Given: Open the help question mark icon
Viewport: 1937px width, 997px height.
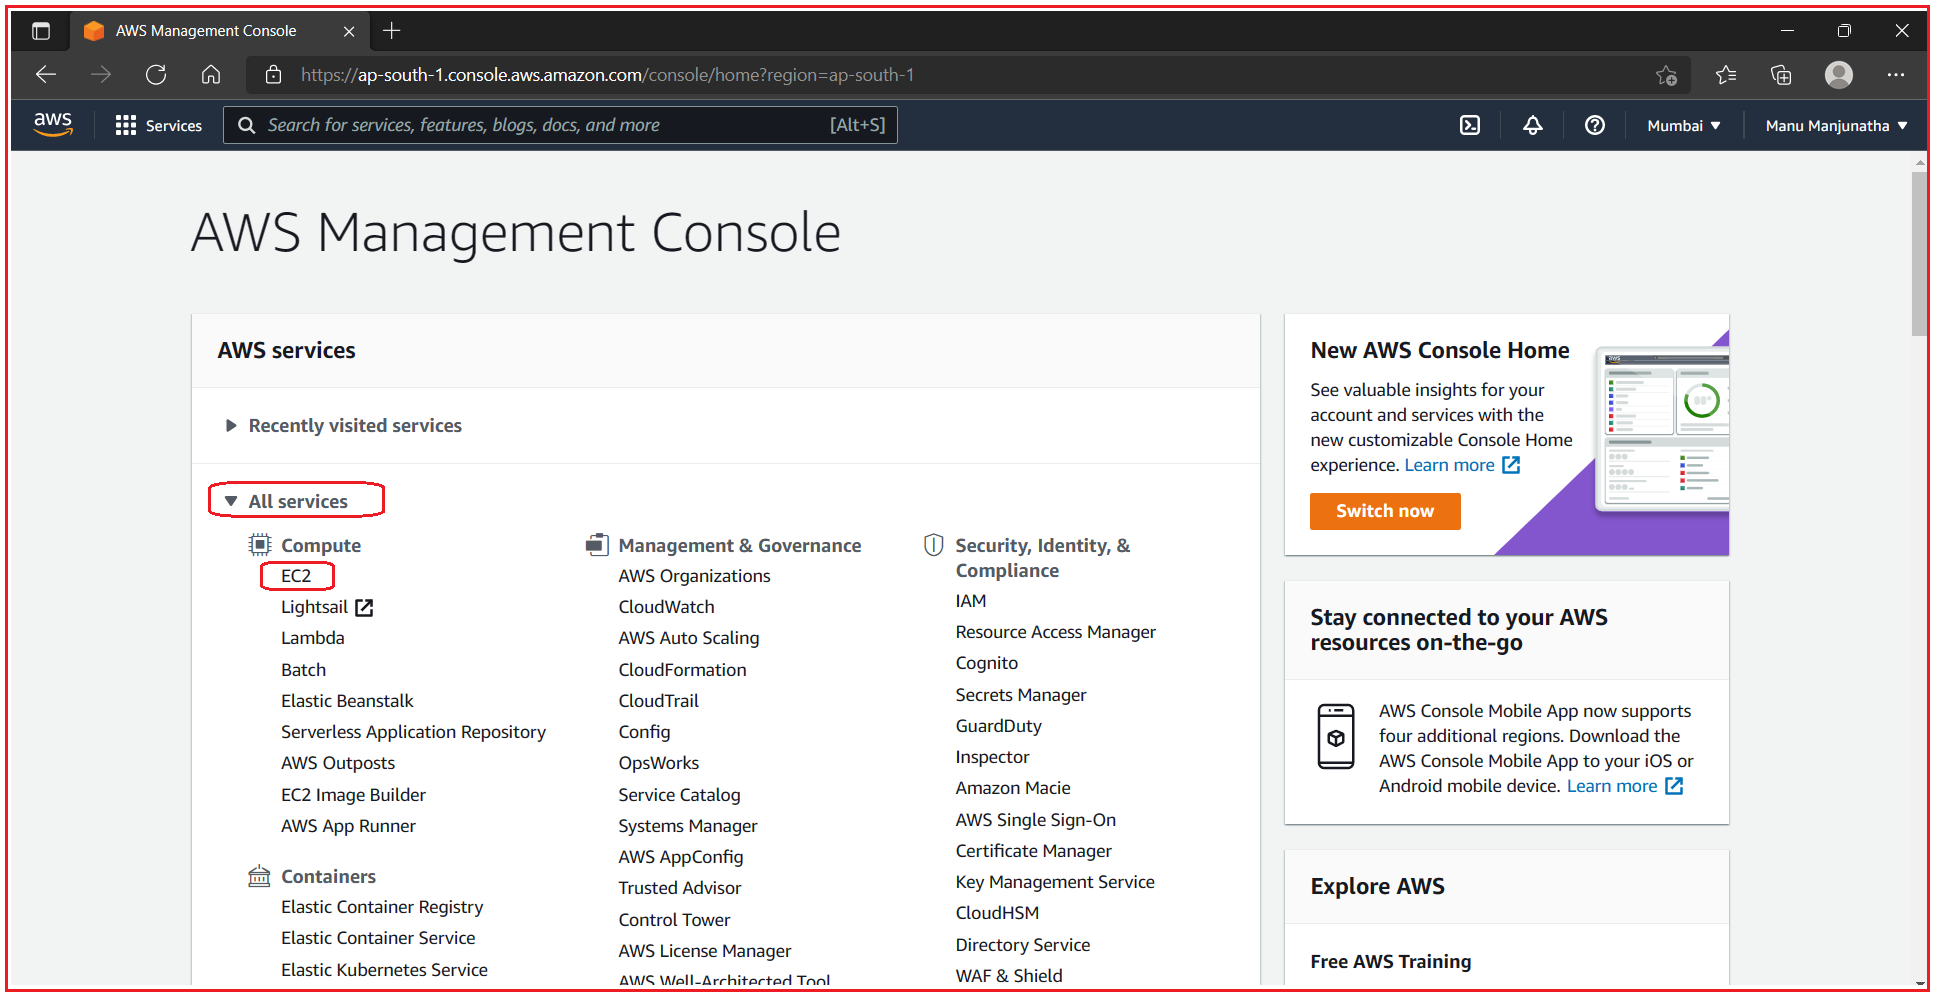Looking at the screenshot, I should (1595, 125).
